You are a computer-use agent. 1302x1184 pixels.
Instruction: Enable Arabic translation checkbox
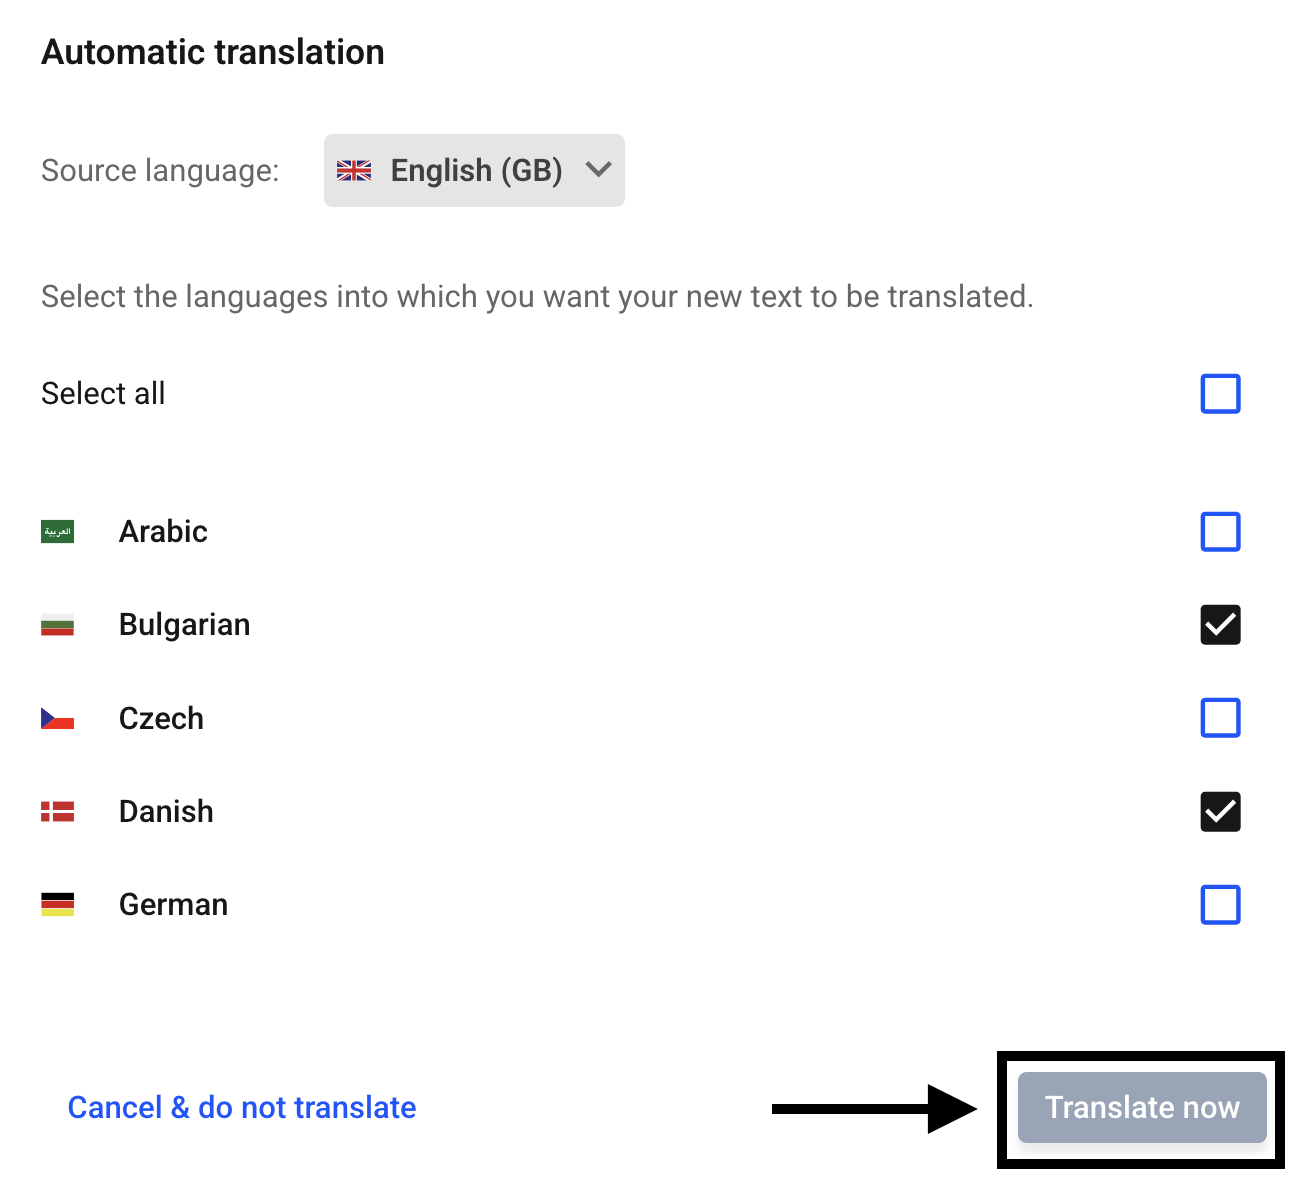click(x=1220, y=532)
